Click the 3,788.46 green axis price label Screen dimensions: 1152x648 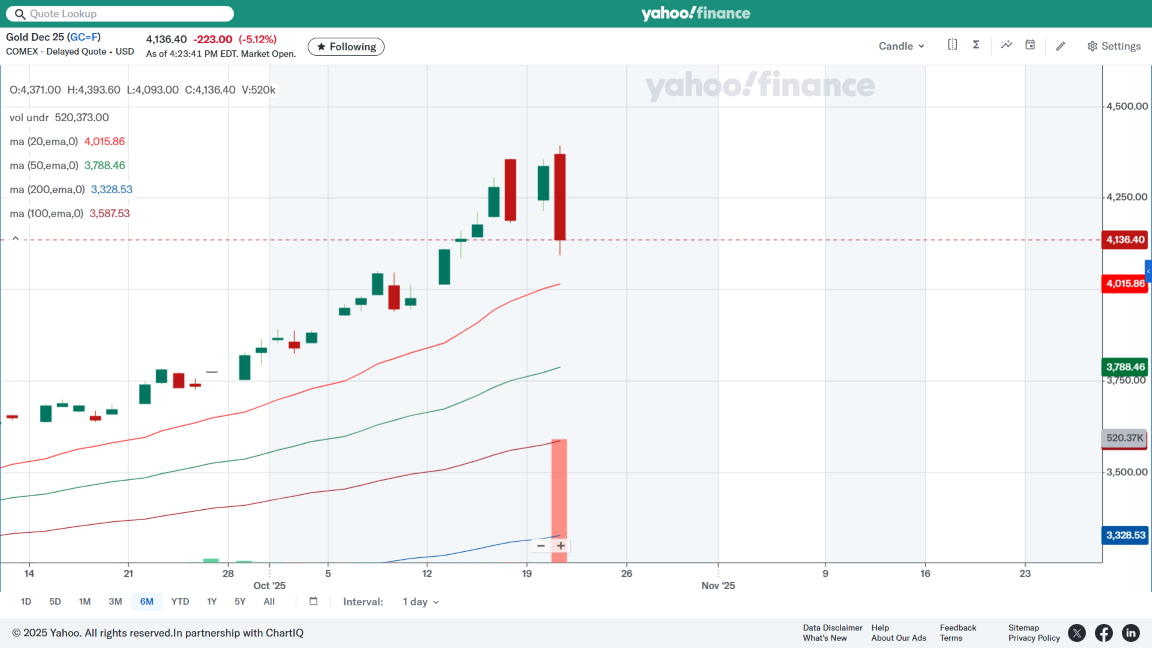point(1125,367)
